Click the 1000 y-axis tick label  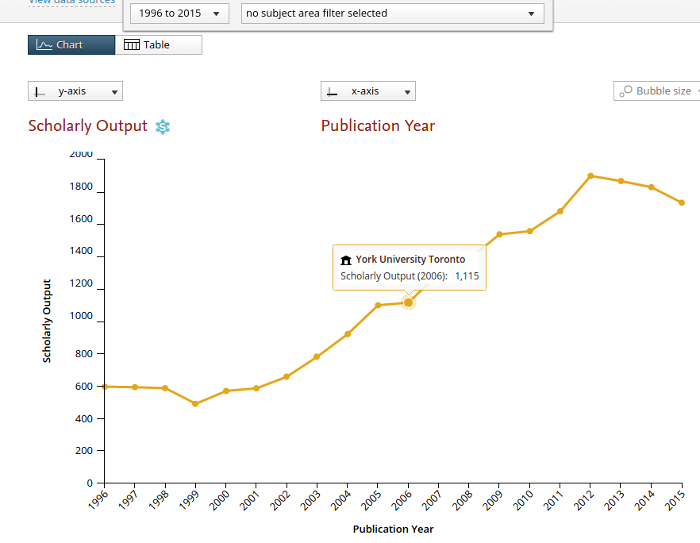81,316
